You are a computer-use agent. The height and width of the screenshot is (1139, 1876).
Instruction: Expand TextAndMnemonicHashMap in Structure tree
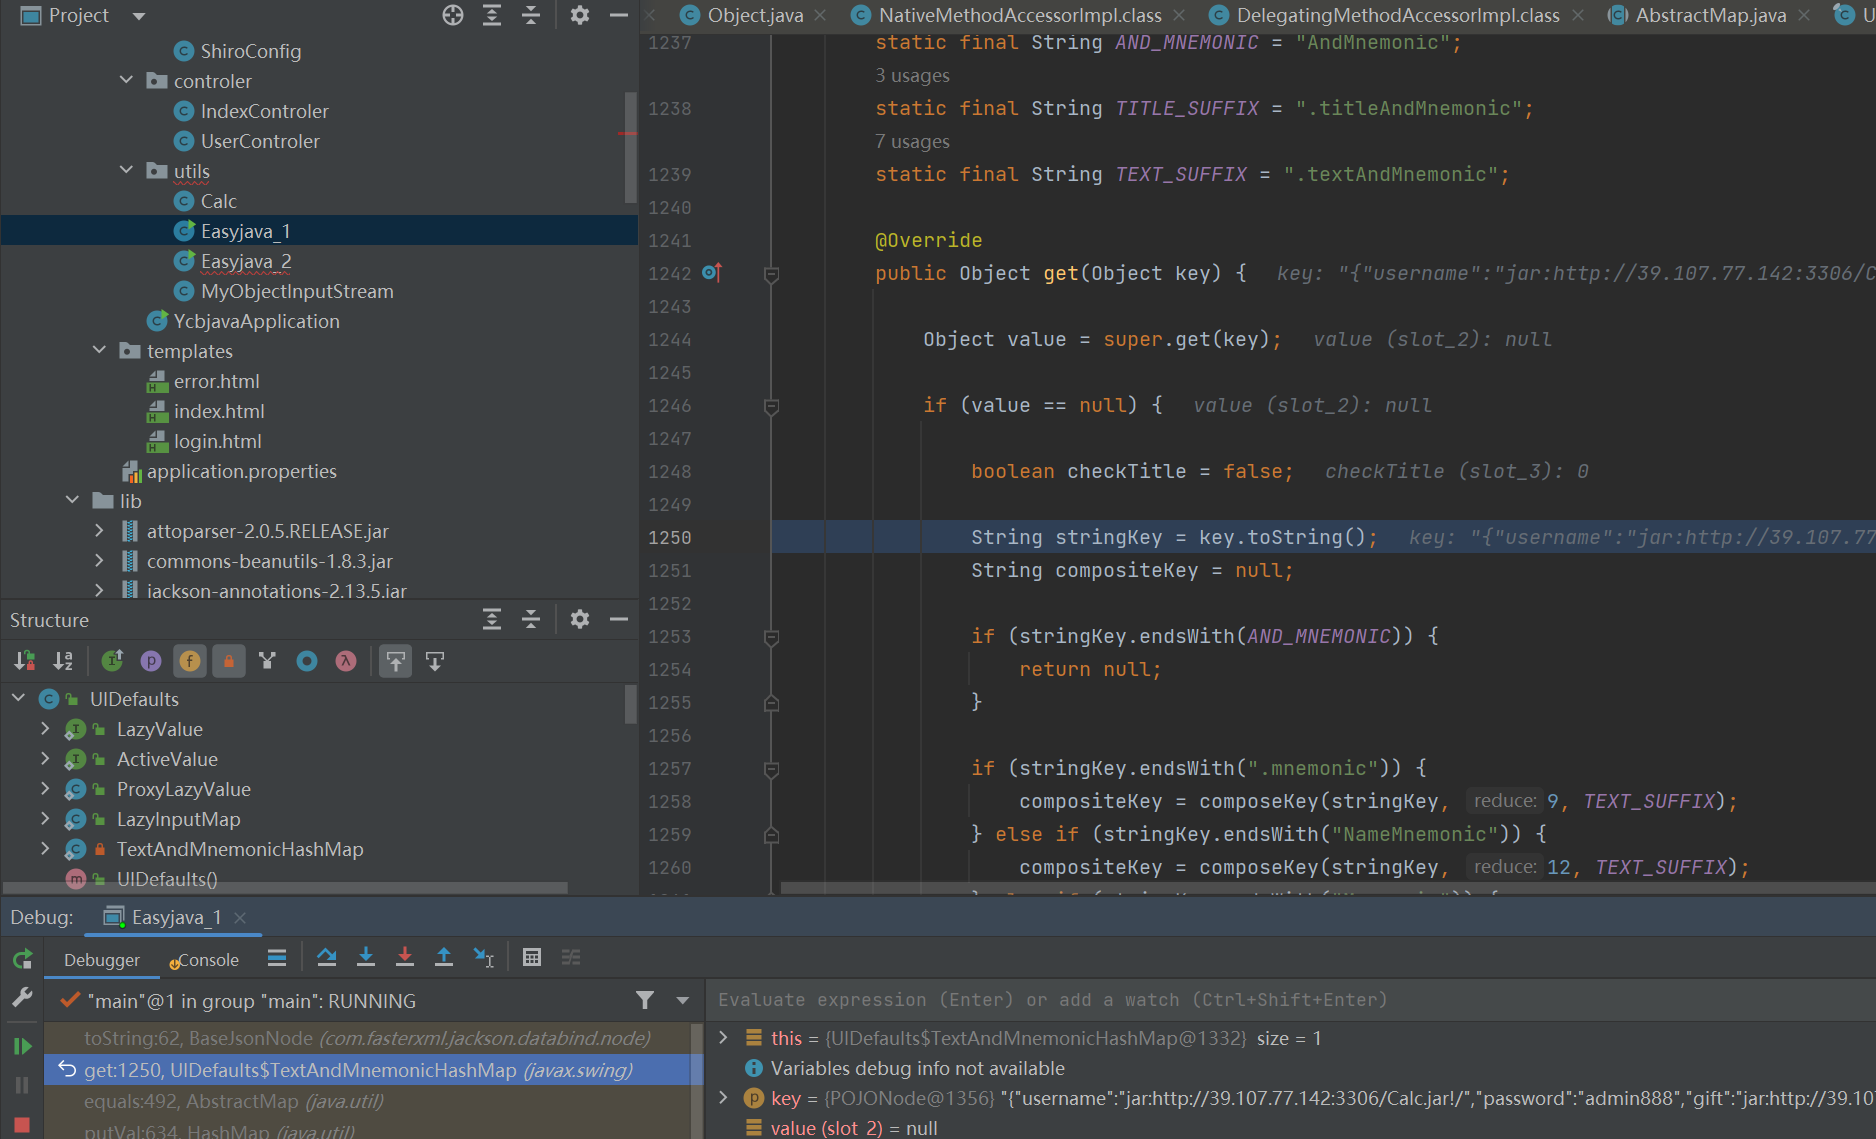(45, 849)
